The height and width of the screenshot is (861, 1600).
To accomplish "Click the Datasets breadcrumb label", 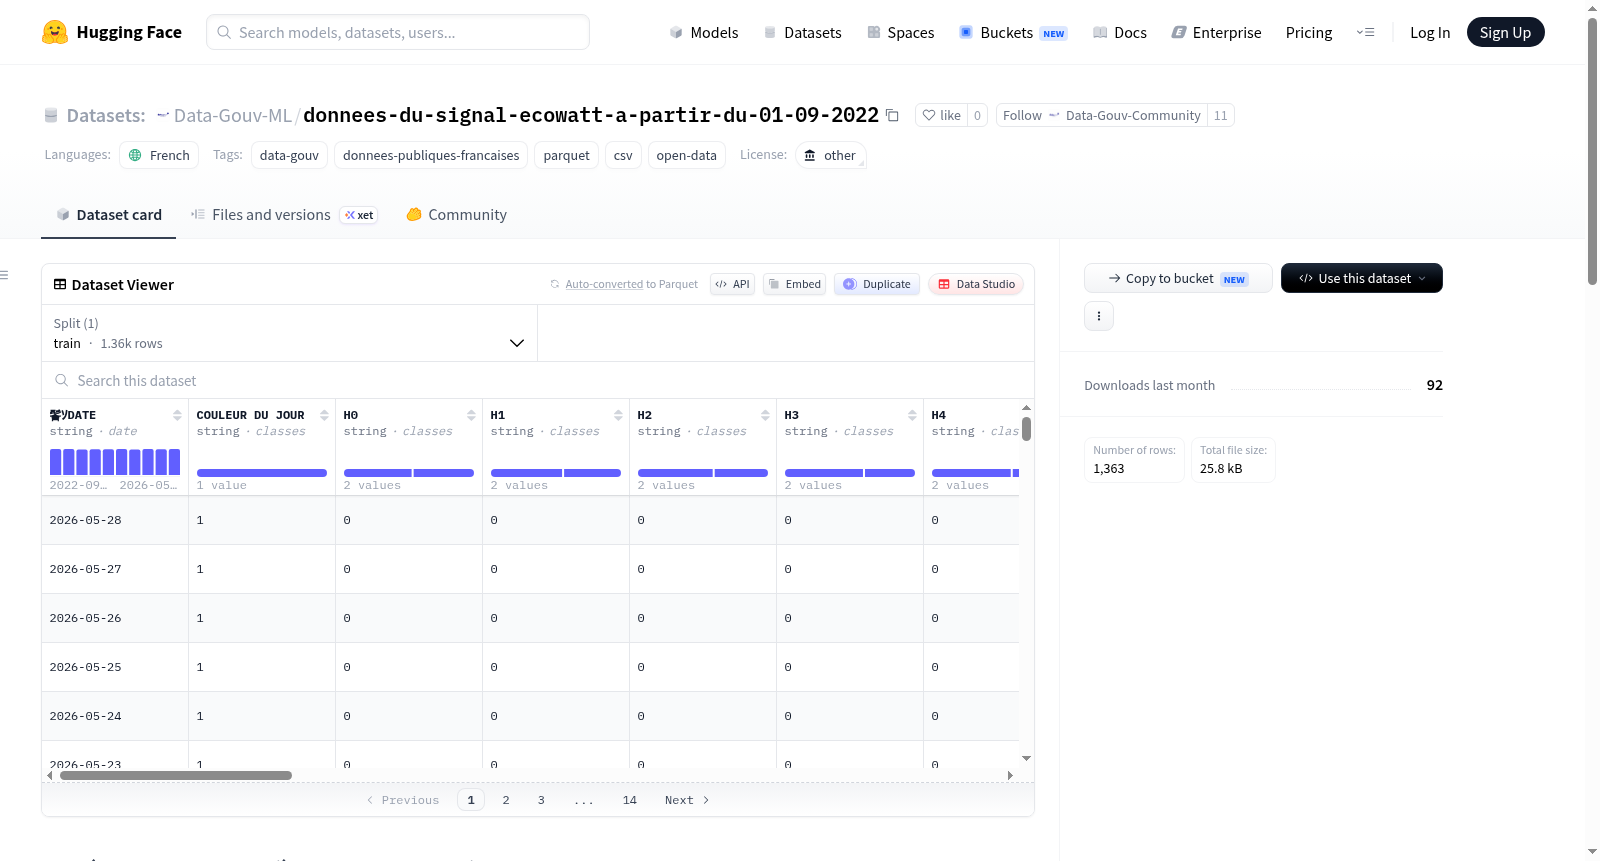I will coord(106,115).
